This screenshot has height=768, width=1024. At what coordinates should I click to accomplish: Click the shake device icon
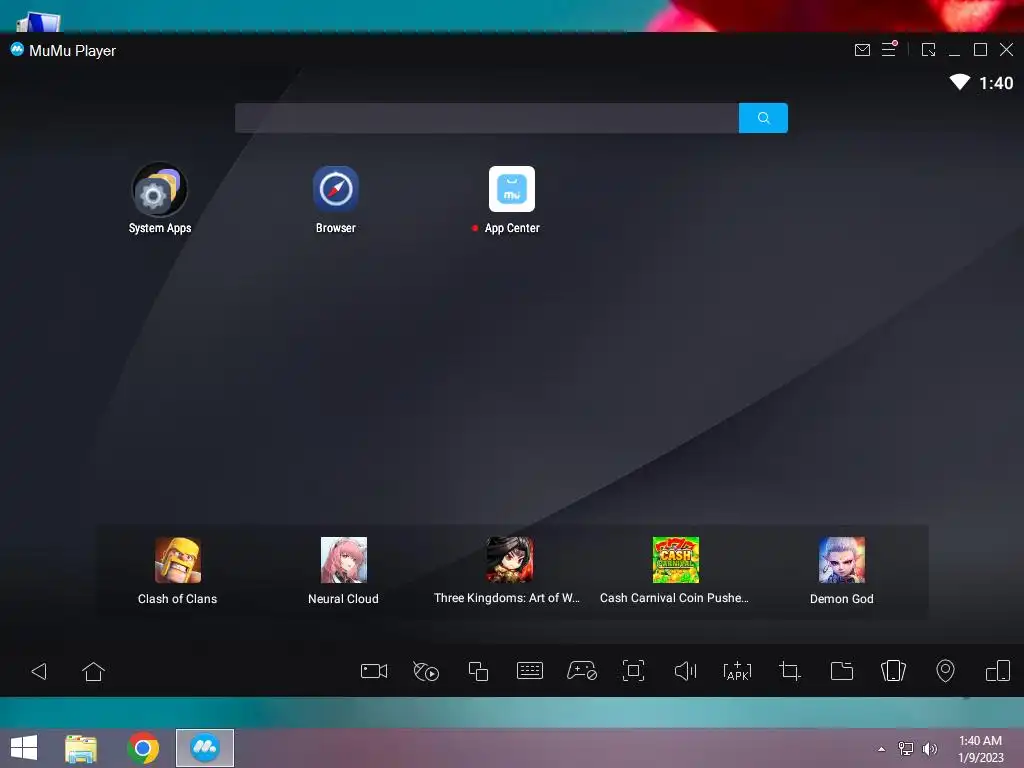[893, 671]
